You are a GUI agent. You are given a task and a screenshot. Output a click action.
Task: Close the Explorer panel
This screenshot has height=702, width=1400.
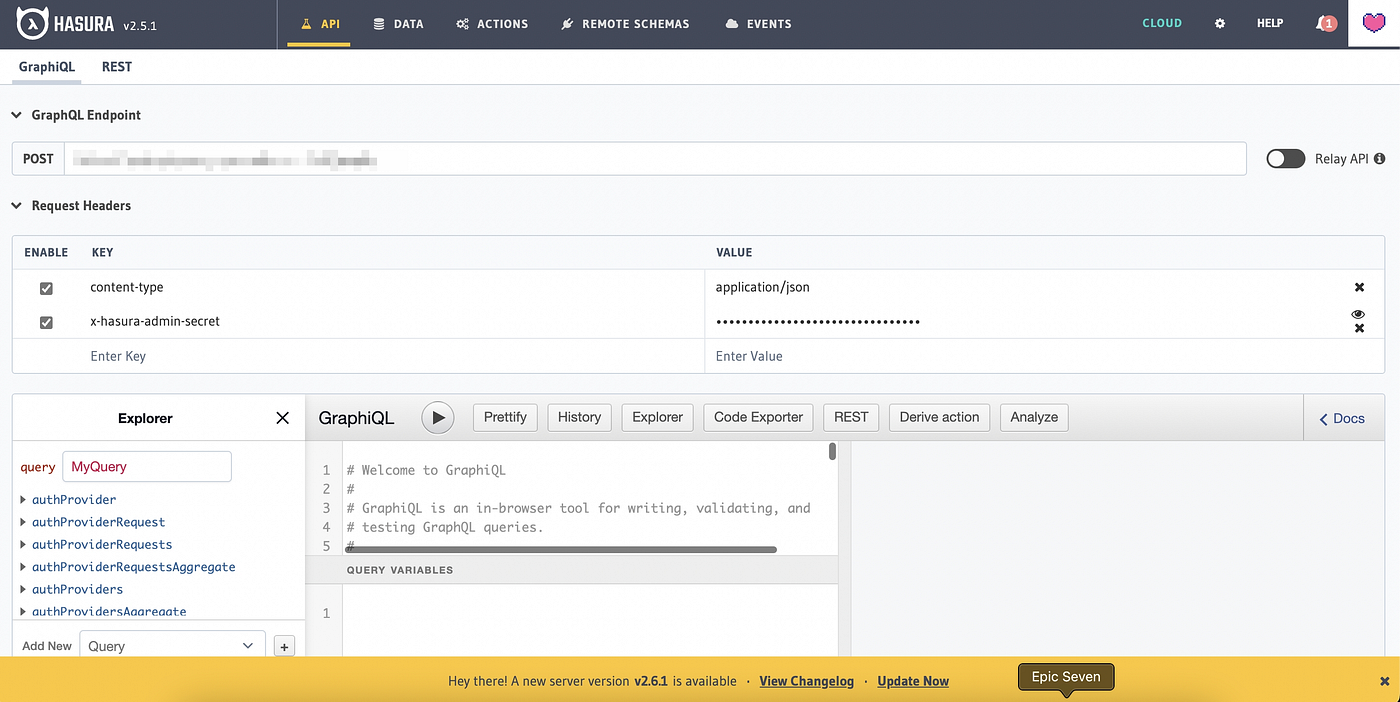click(x=282, y=418)
